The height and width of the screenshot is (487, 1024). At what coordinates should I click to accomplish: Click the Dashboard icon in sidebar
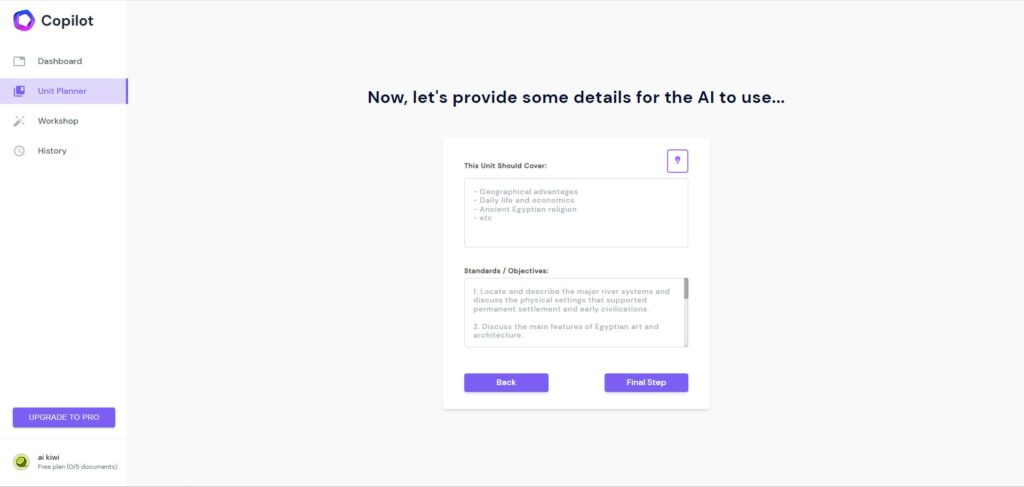pyautogui.click(x=19, y=61)
